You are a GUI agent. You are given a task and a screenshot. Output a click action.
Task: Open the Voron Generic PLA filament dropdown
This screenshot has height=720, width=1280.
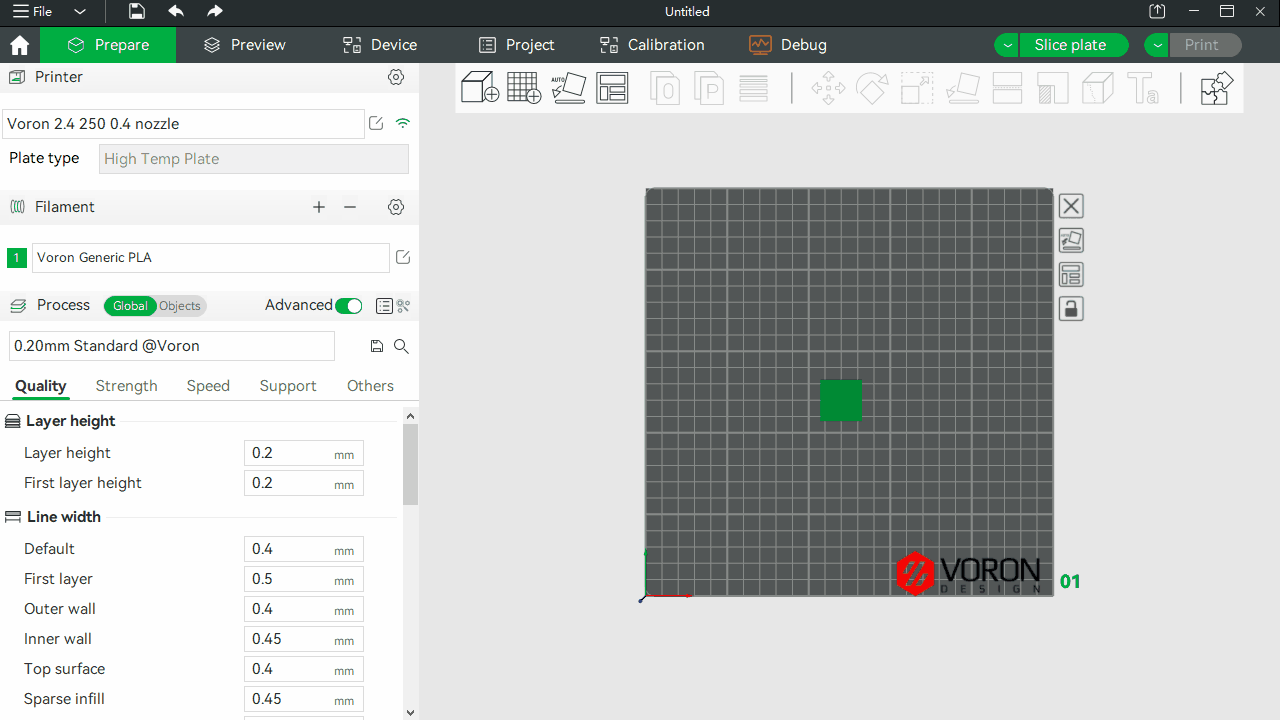pyautogui.click(x=210, y=258)
